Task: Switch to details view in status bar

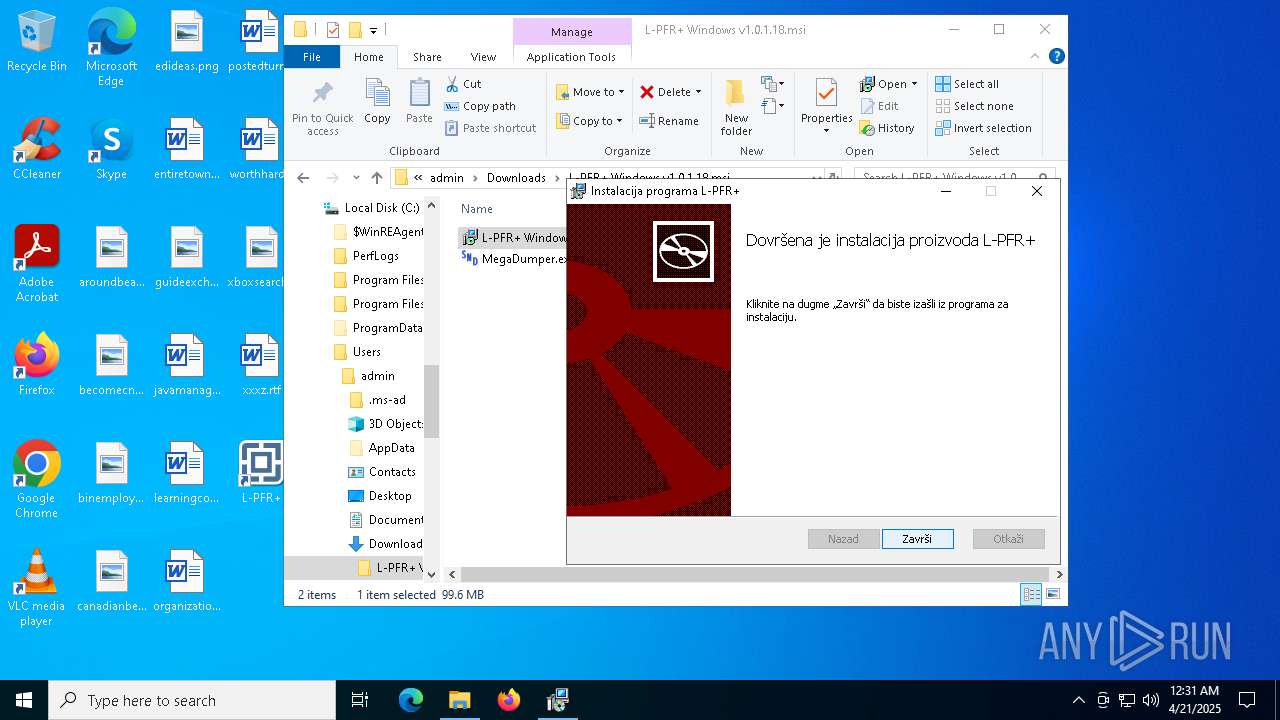Action: (1032, 595)
